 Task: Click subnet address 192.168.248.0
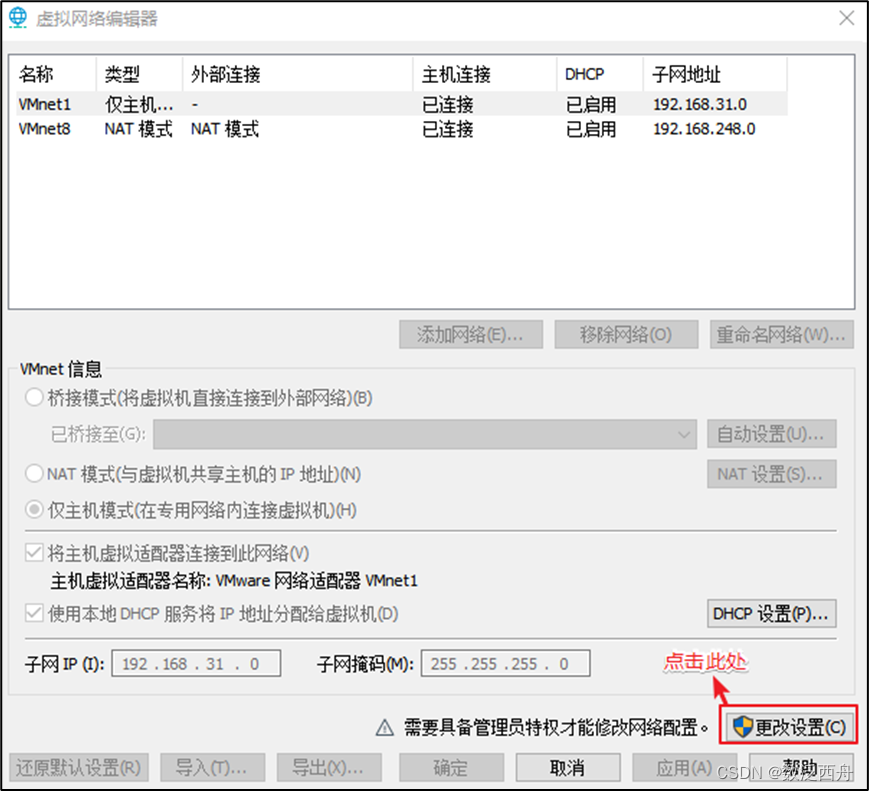[x=704, y=129]
